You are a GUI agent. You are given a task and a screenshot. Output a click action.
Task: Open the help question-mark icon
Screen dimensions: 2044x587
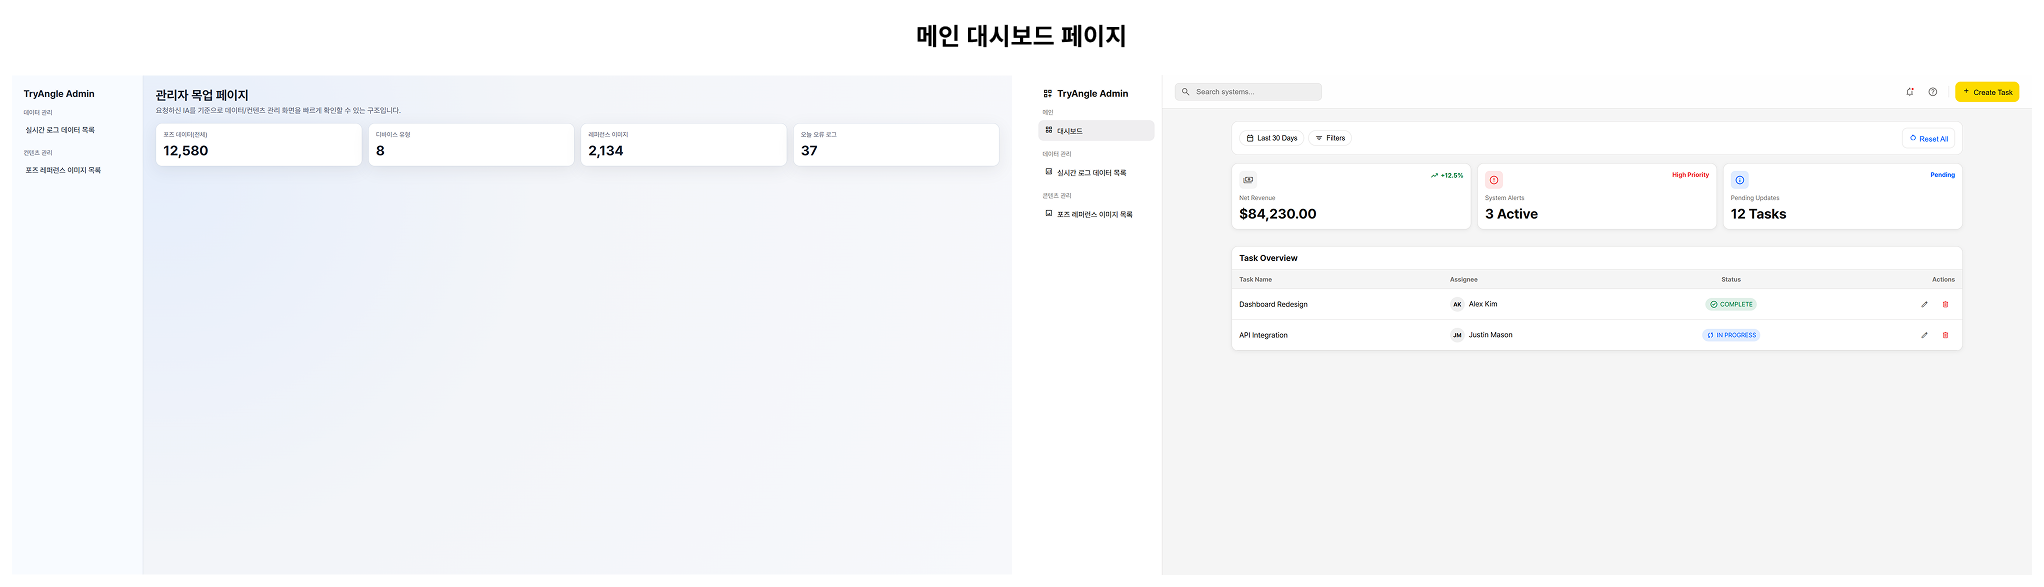(x=1933, y=92)
